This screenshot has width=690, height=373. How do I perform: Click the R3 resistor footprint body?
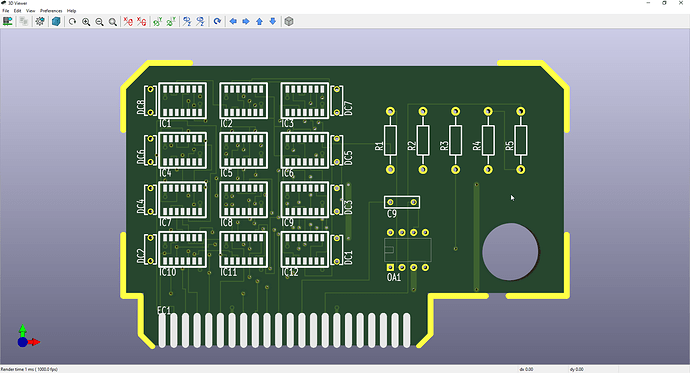click(455, 140)
